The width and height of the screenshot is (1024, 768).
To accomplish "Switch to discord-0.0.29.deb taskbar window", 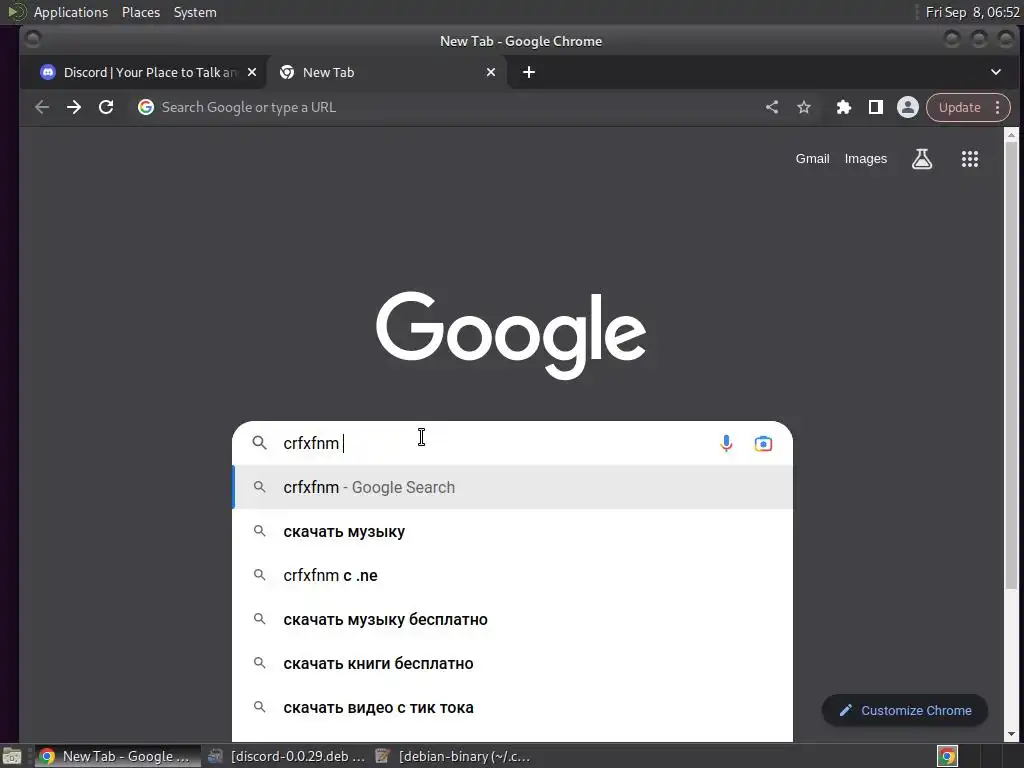I will pyautogui.click(x=286, y=756).
